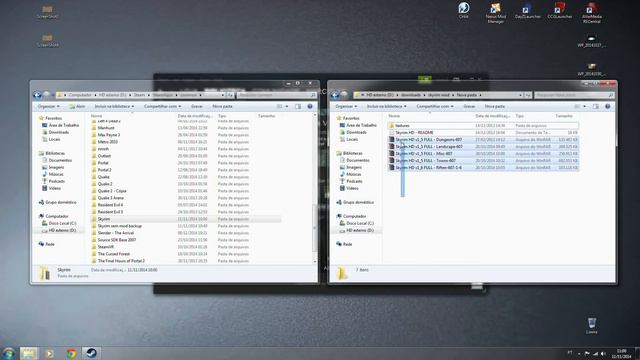The image size is (640, 360).
Task: Click Gravar in left Explorer toolbar
Action: coord(197,107)
